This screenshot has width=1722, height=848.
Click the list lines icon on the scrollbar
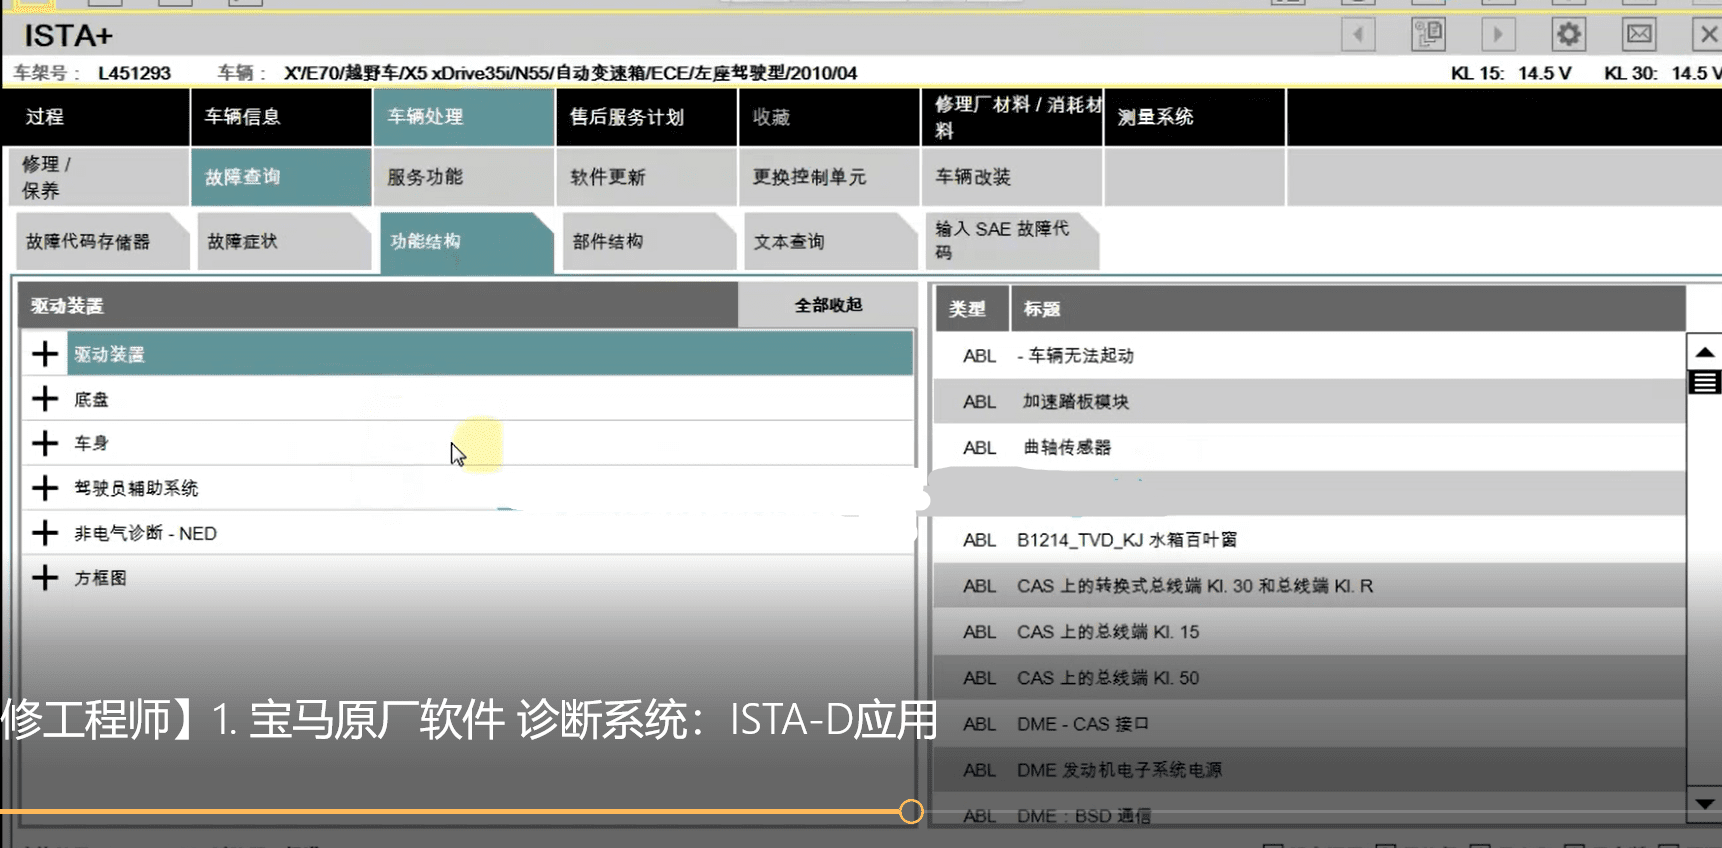[1705, 382]
